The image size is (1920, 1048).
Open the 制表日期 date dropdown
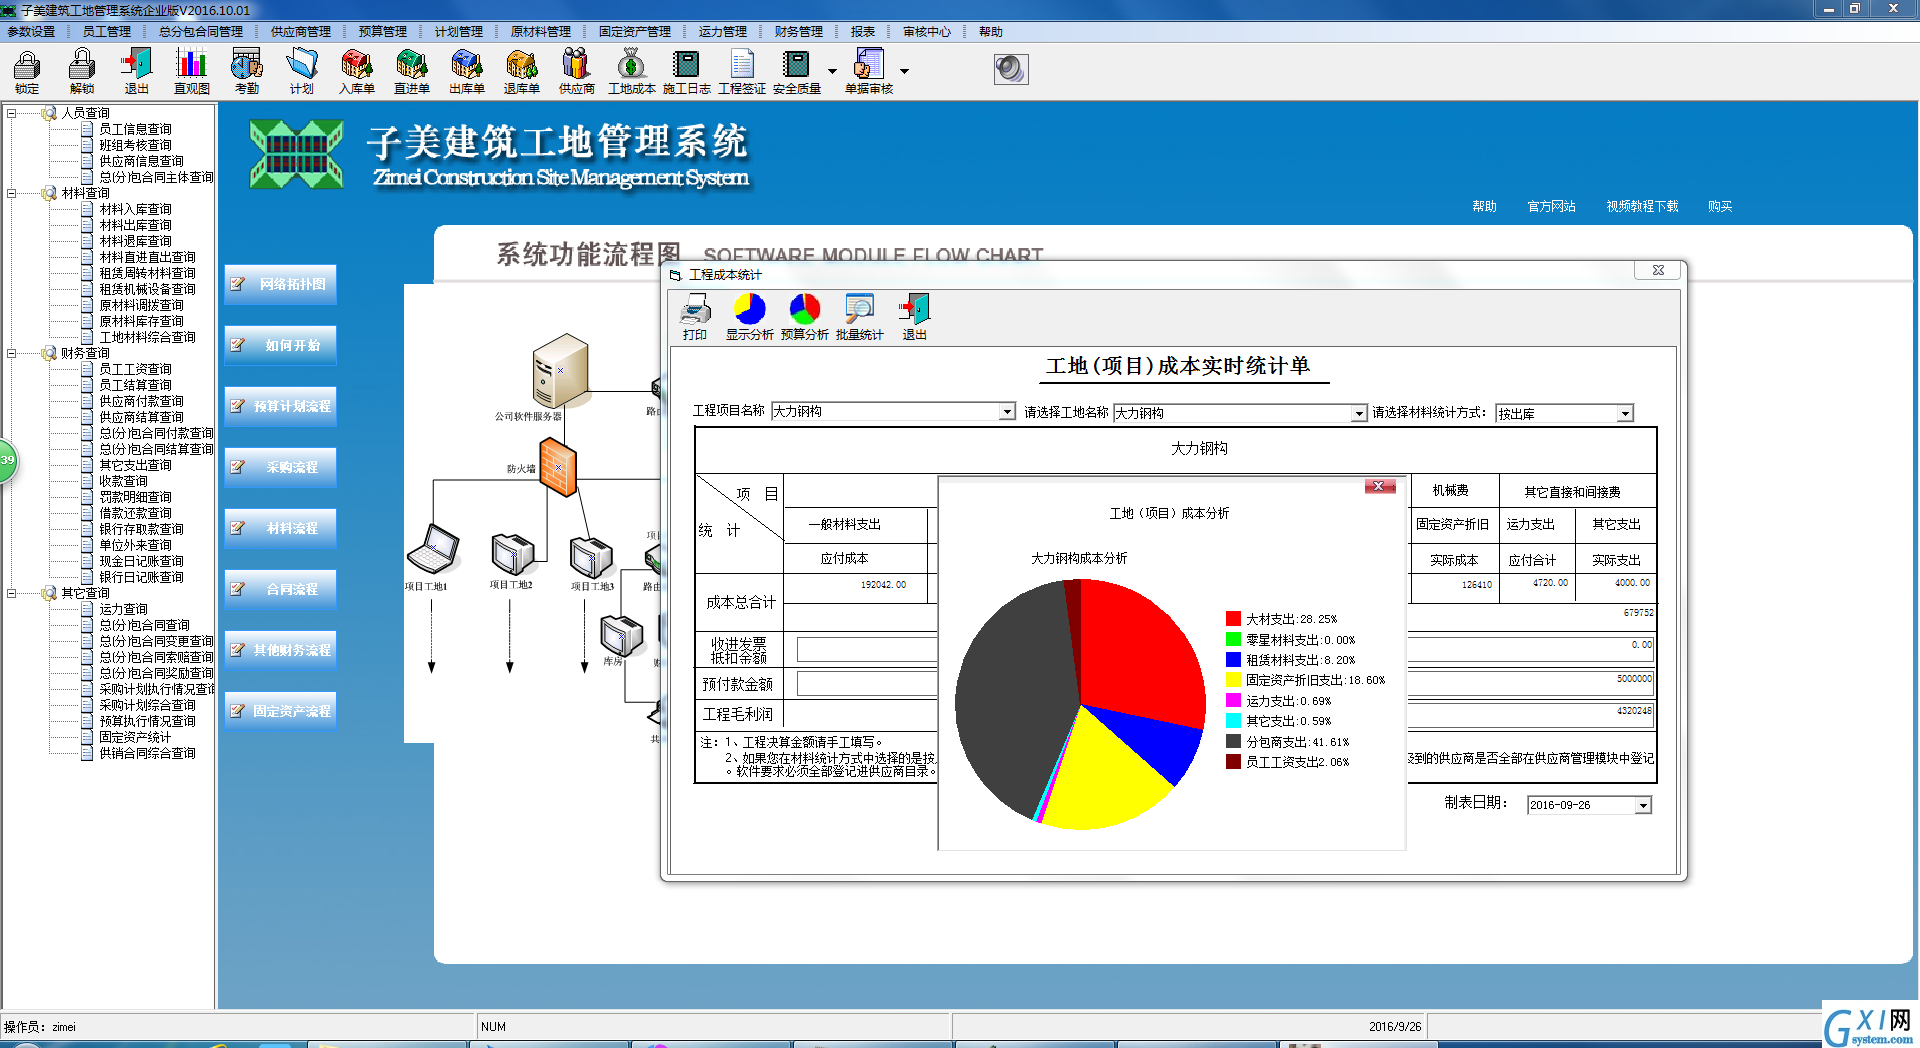pos(1642,805)
